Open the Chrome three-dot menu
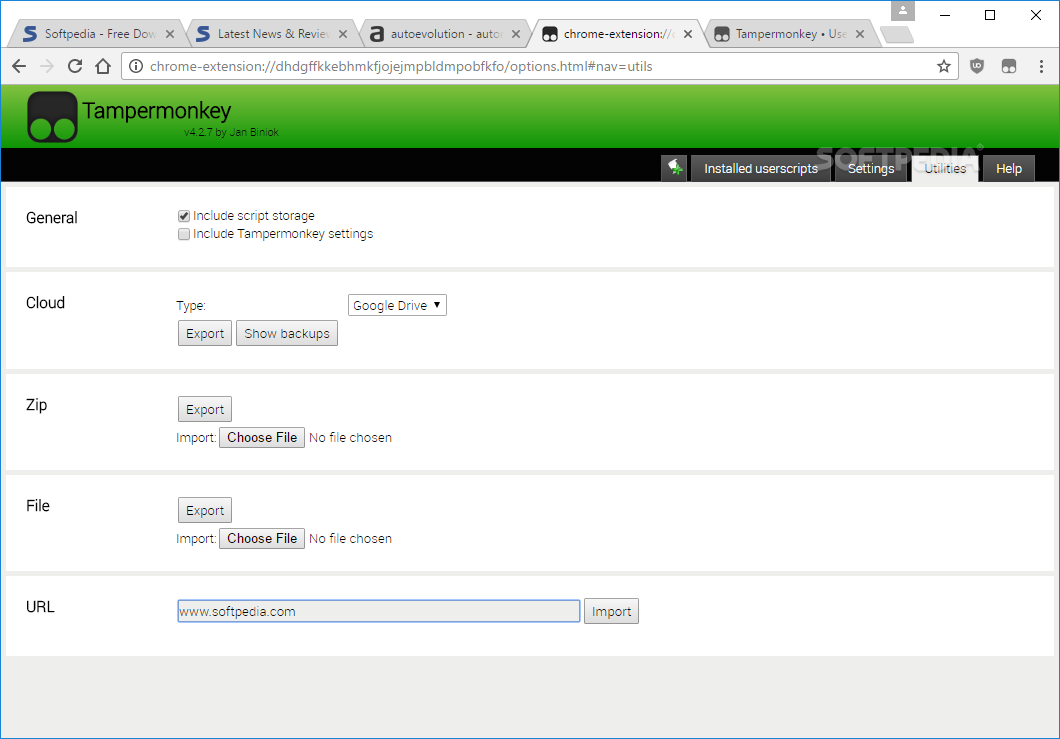Screen dimensions: 1060x739 (x=1041, y=66)
